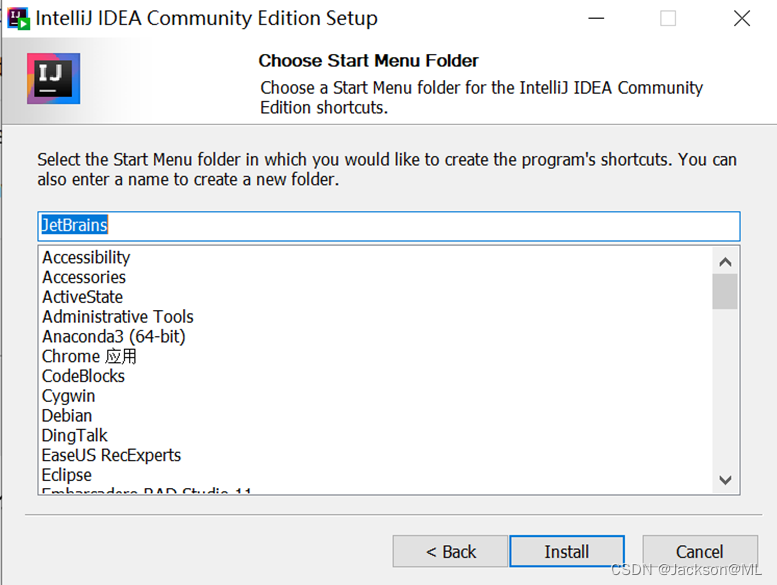Cancel the setup wizard
This screenshot has width=777, height=585.
tap(699, 551)
